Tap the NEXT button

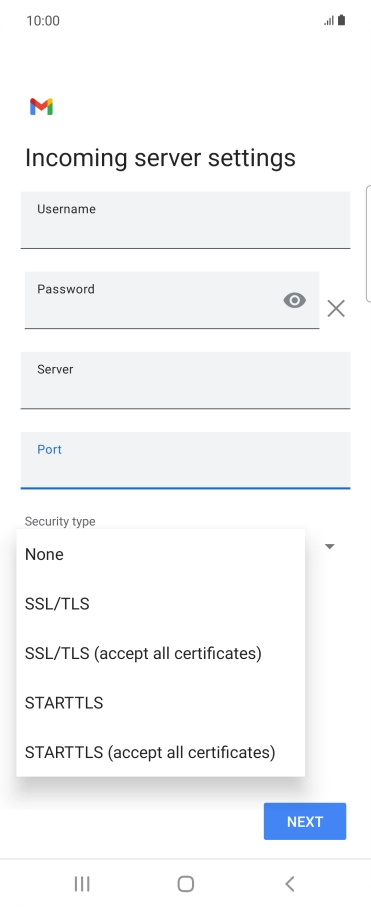click(x=305, y=821)
